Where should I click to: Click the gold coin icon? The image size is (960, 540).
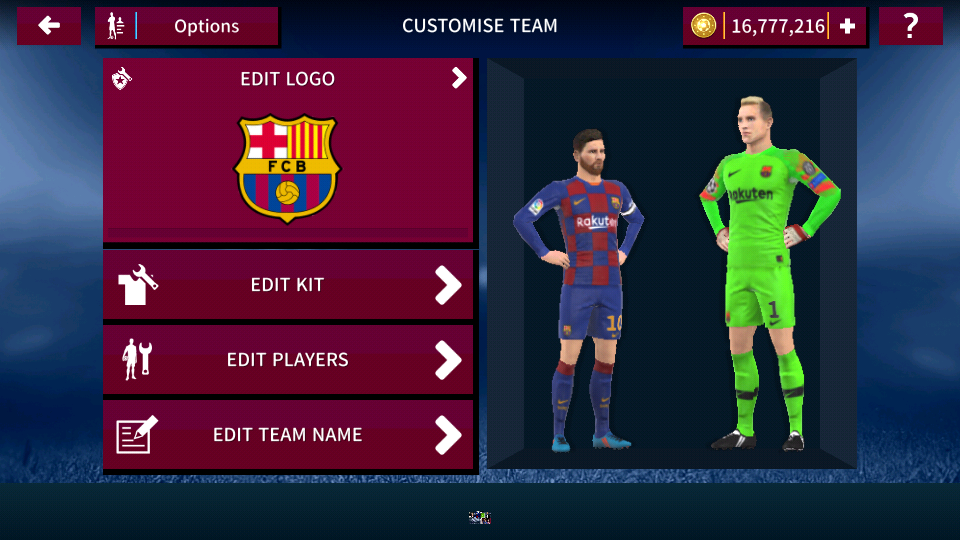coord(703,26)
